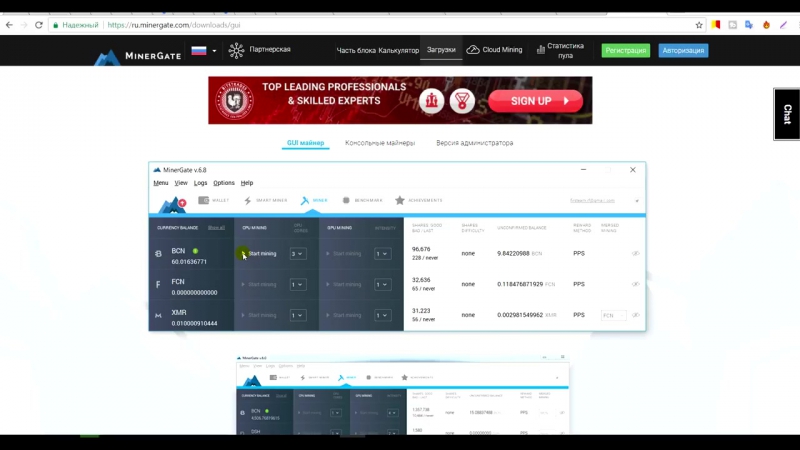800x450 pixels.
Task: Click the MinerGate logo in header
Action: click(x=138, y=56)
